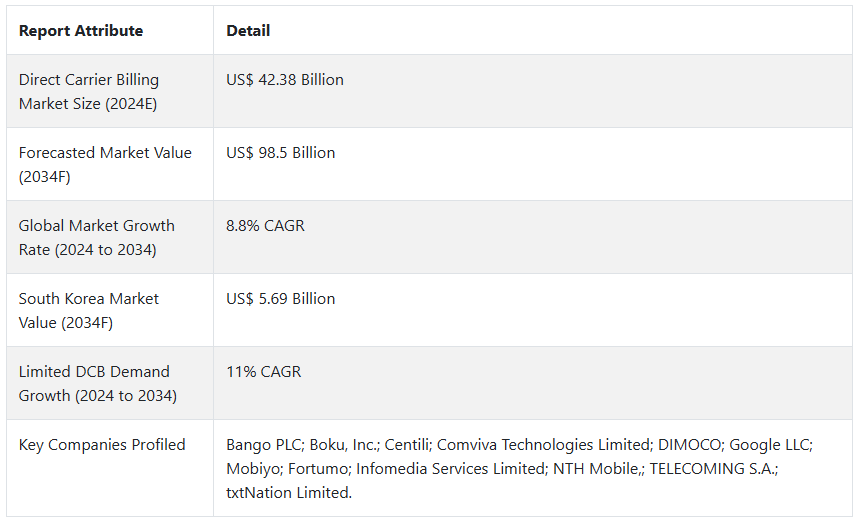Click the US$ 98.5 Billion value
856x519 pixels.
(281, 153)
